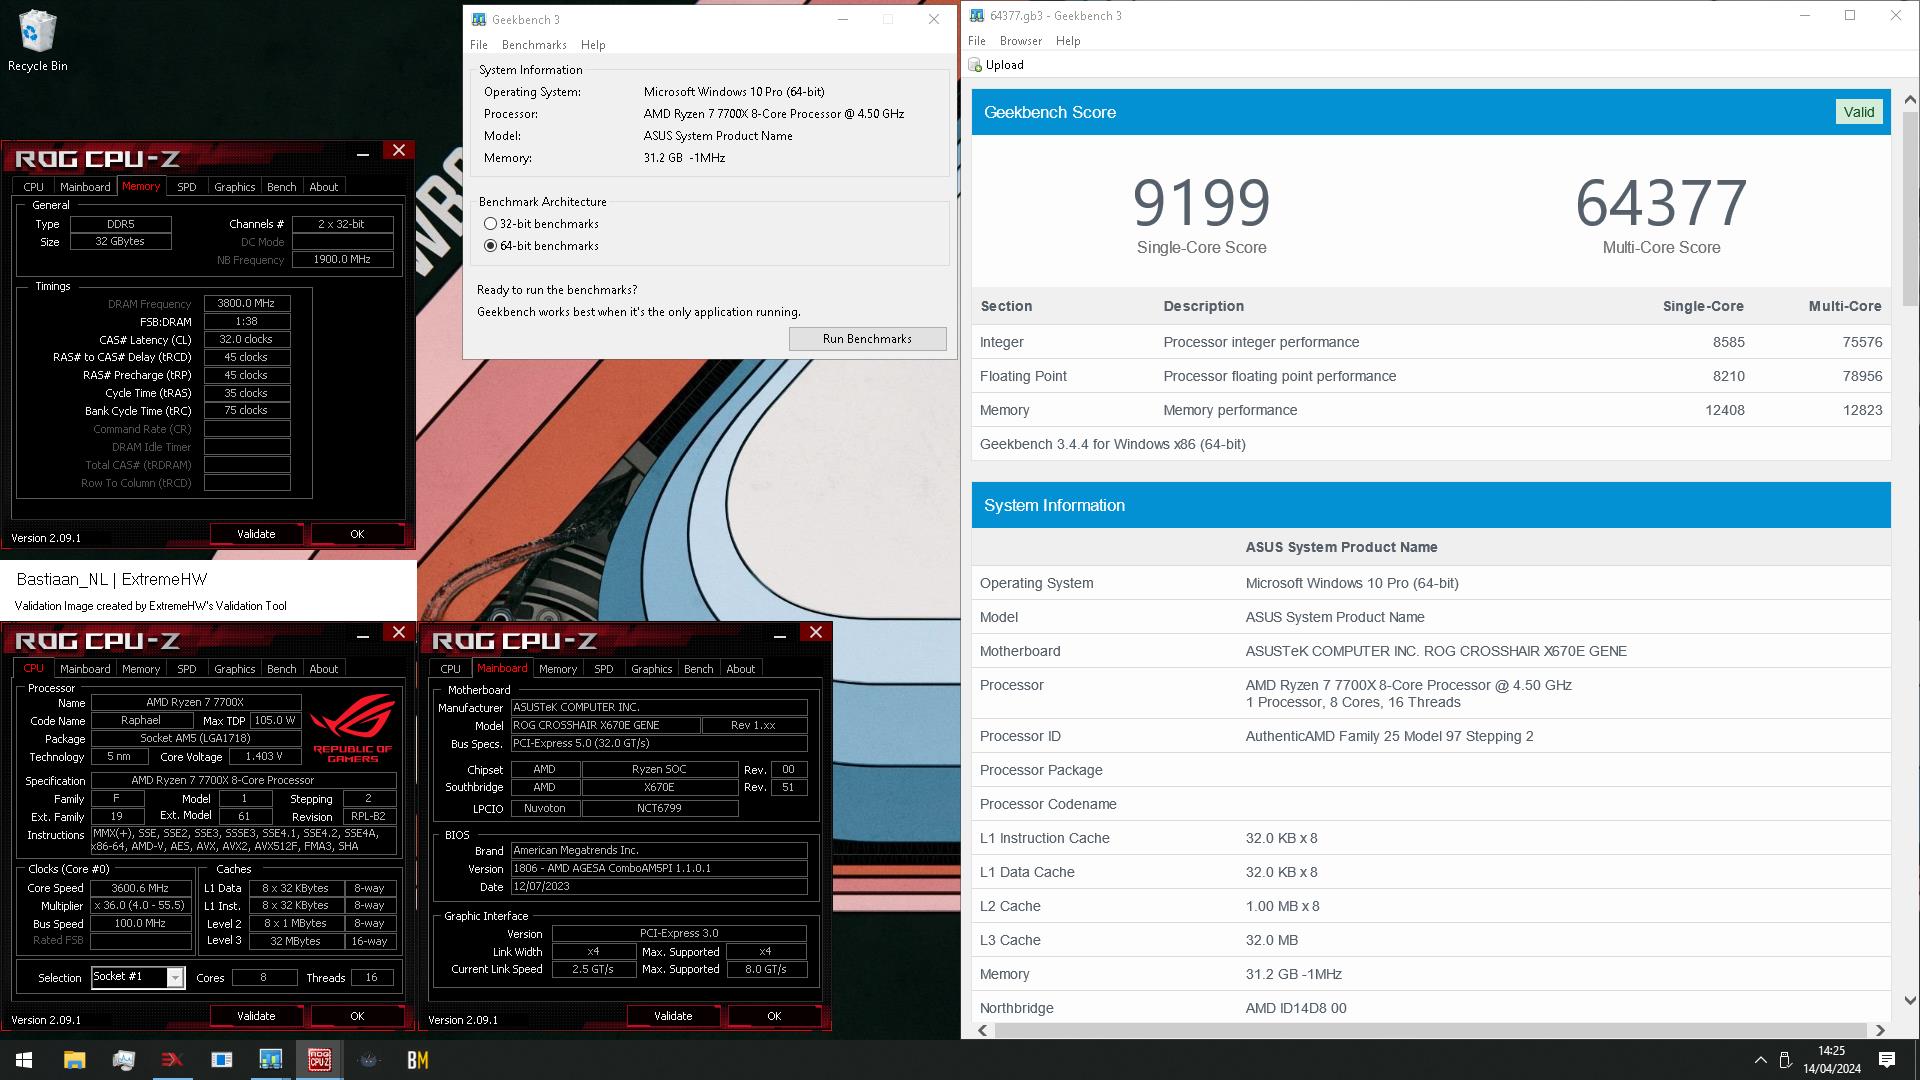This screenshot has width=1920, height=1080.
Task: Switch to Graphics tab in Memory CPU-Z window
Action: pyautogui.click(x=235, y=187)
